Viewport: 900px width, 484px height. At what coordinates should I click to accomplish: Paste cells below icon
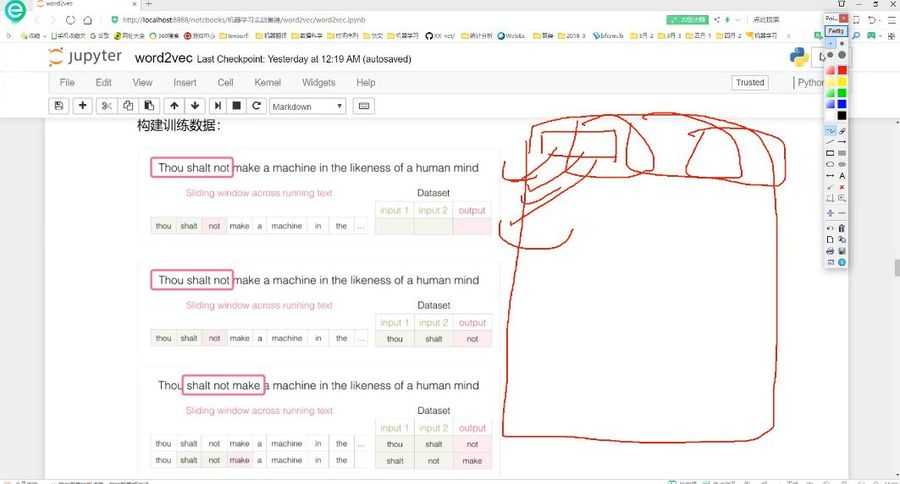(149, 106)
